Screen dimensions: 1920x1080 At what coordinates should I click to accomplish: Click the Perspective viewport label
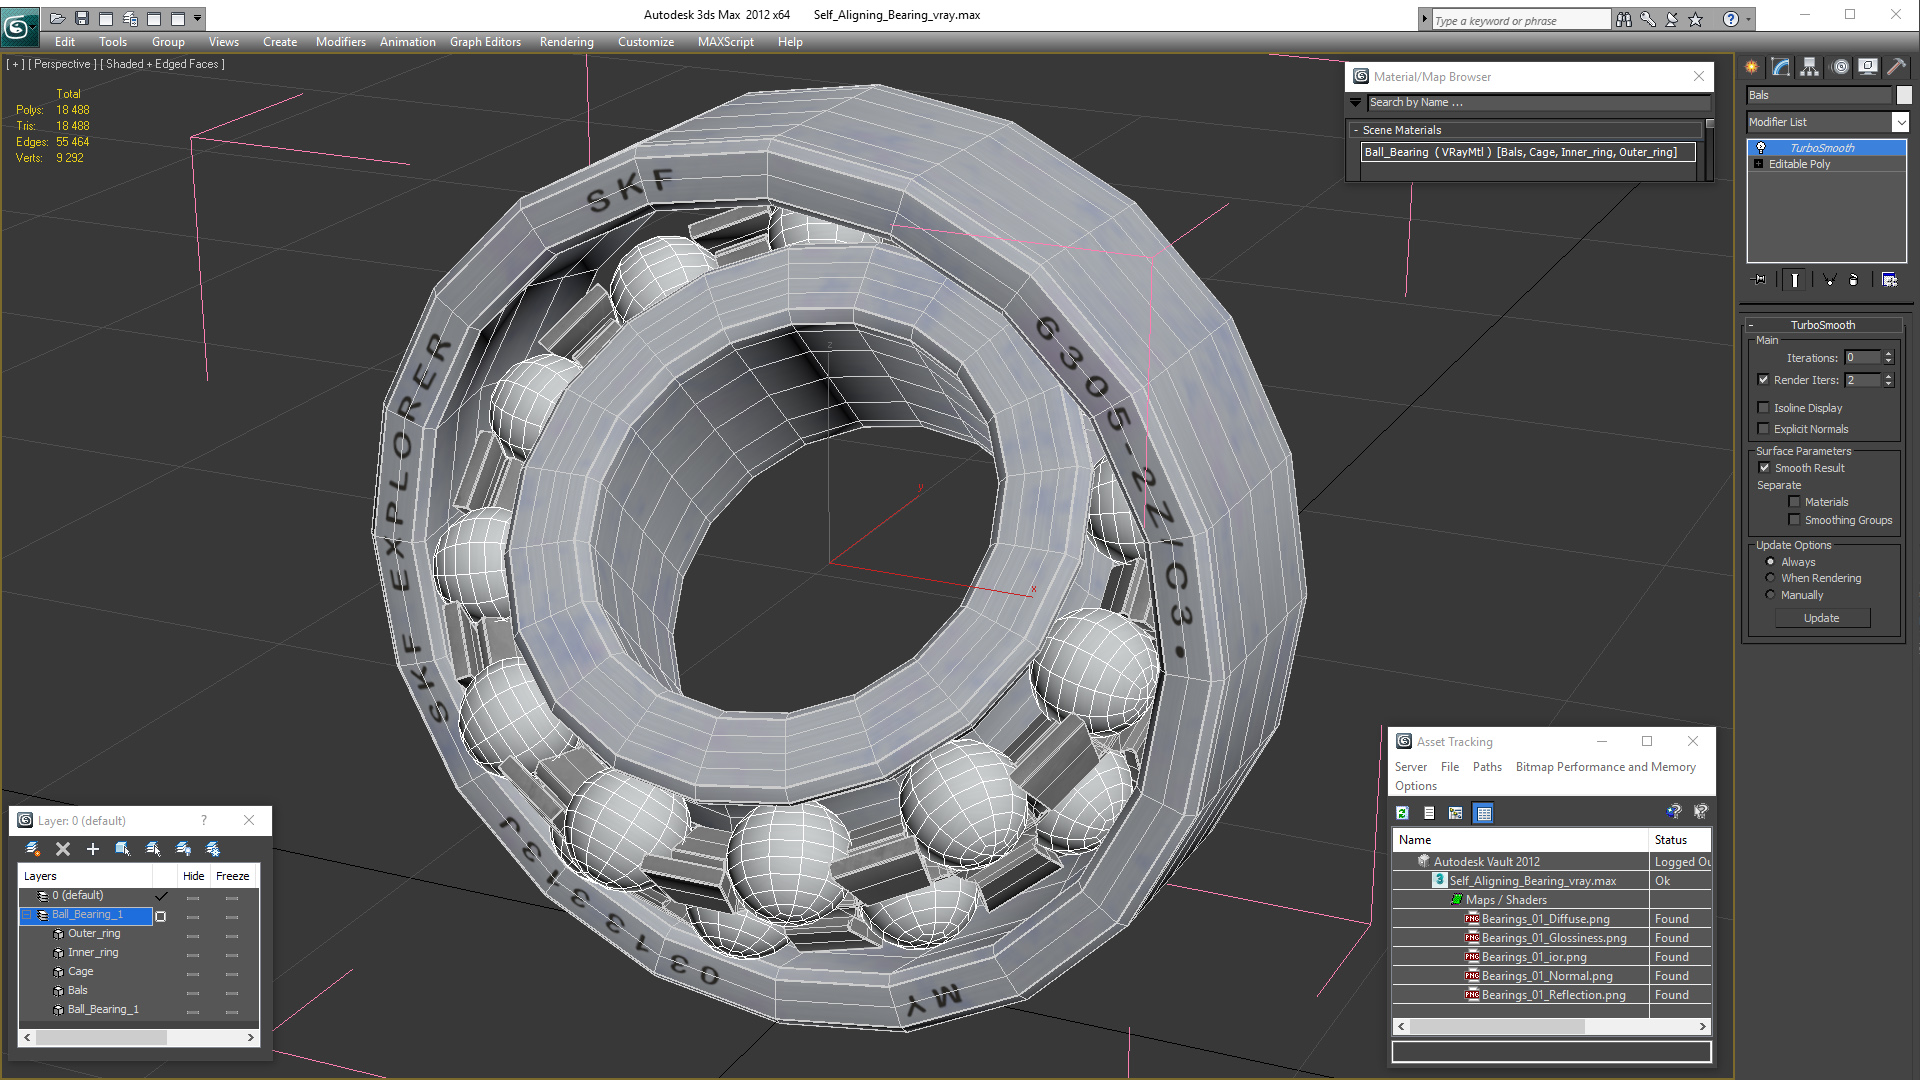coord(62,64)
